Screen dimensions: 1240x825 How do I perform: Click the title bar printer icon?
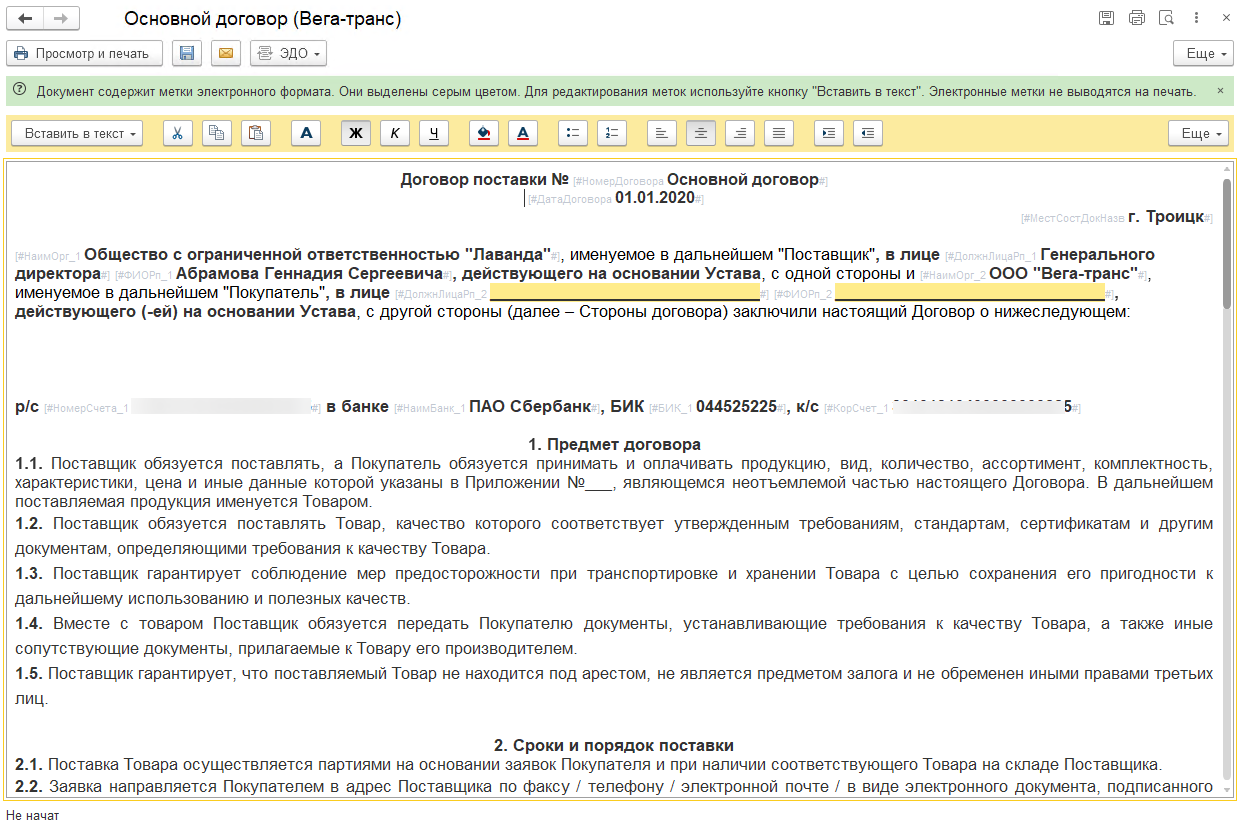(x=1137, y=18)
